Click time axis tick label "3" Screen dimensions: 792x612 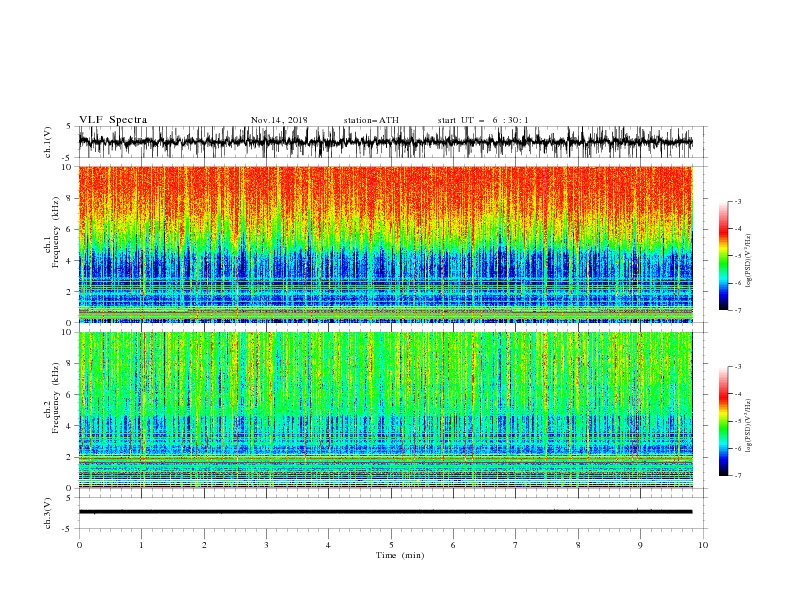coord(266,545)
